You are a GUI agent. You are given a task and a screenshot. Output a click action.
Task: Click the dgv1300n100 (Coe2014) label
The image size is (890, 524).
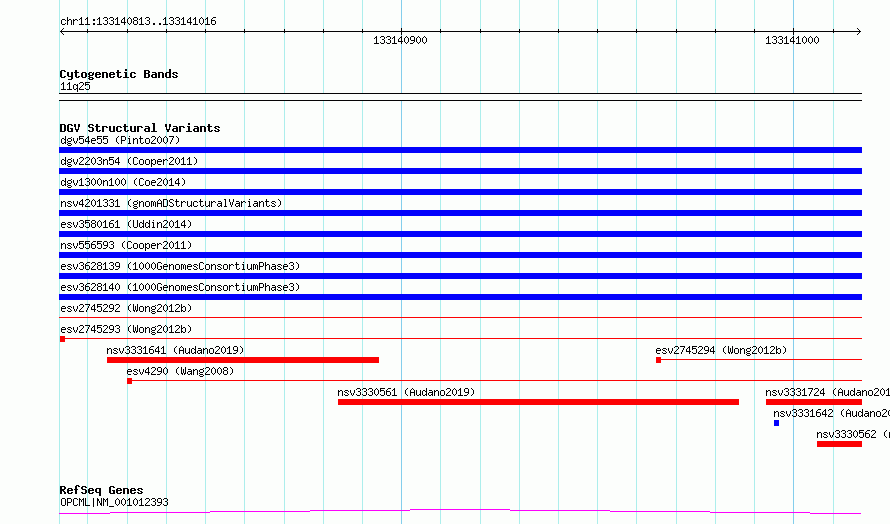[x=123, y=182]
